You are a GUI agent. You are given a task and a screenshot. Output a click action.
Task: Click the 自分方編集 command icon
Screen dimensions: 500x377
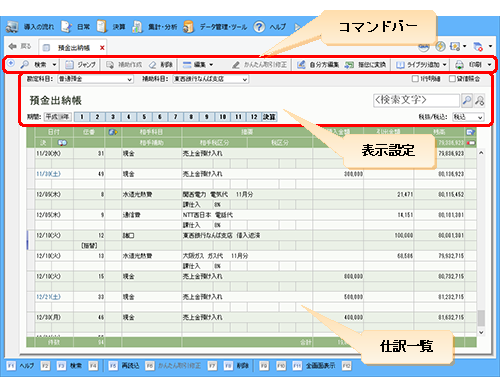click(x=301, y=65)
